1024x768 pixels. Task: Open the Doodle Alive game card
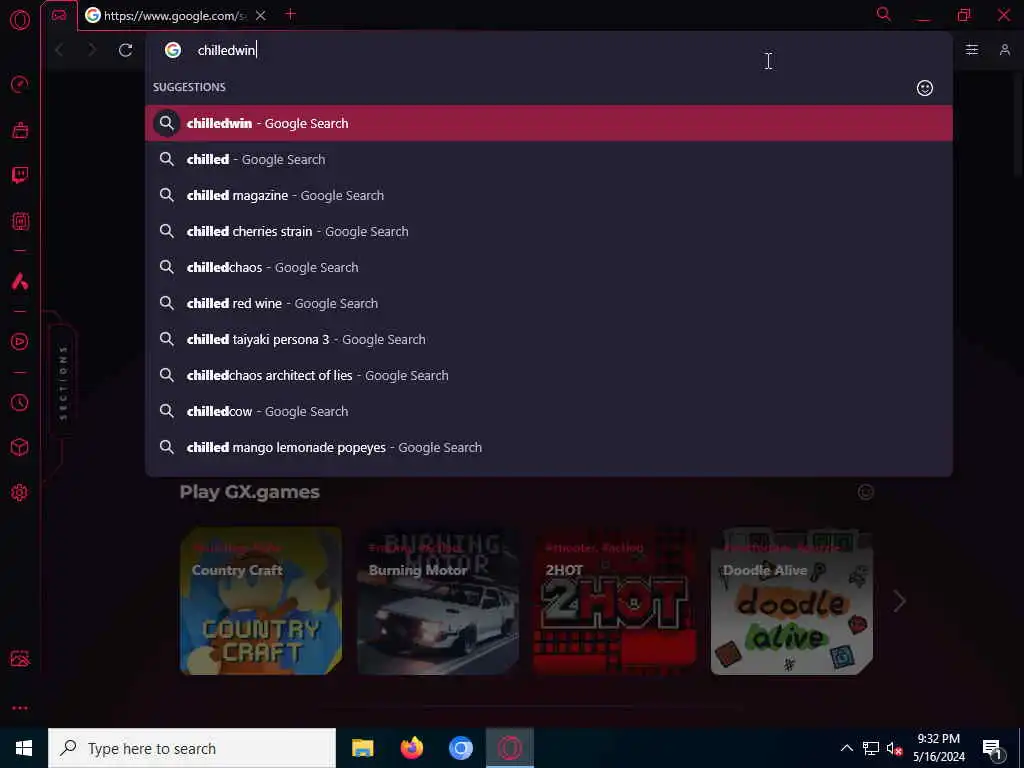click(792, 601)
